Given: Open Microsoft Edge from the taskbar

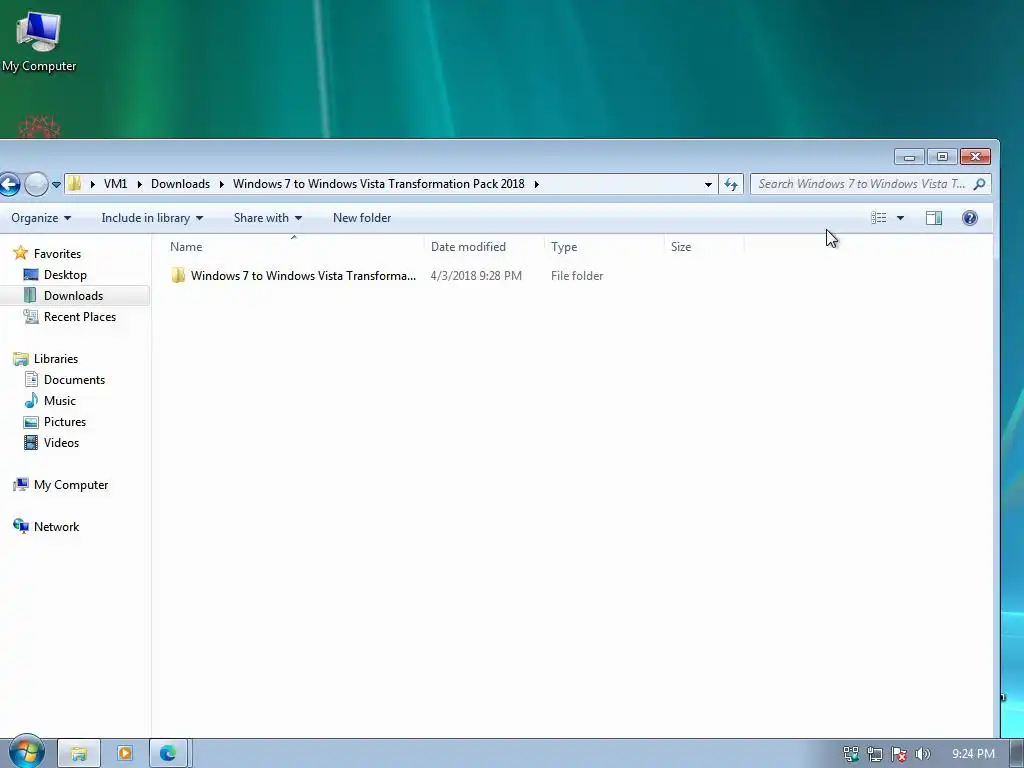Looking at the screenshot, I should pyautogui.click(x=168, y=754).
